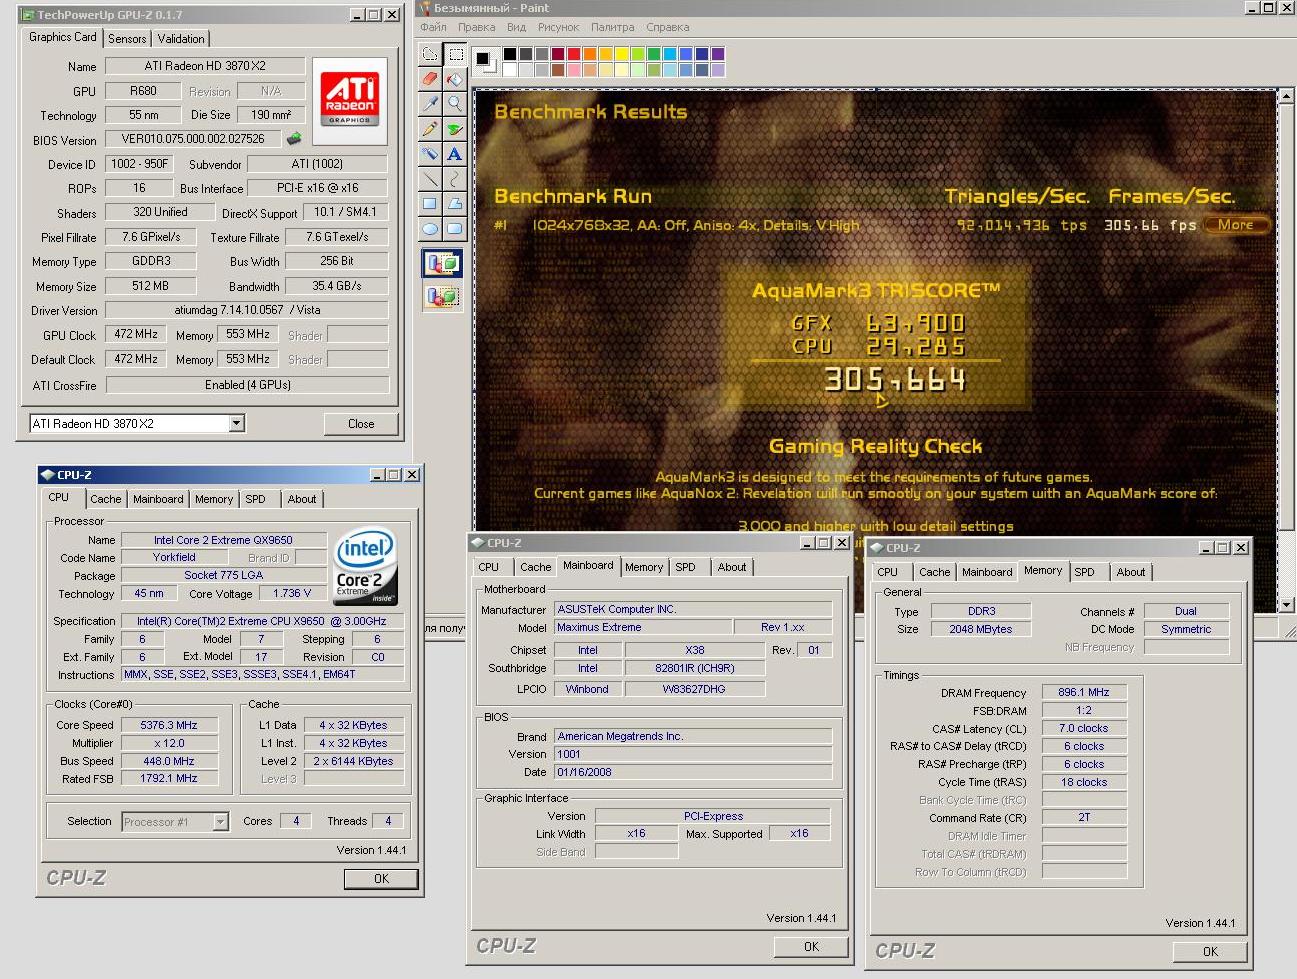
Task: Pick the black color swatch in the Paint palette
Action: (510, 54)
